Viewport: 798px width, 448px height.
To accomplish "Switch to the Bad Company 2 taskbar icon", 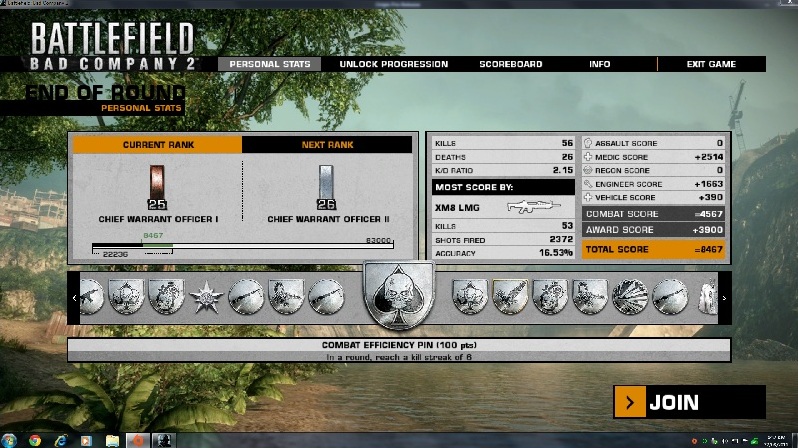I will pyautogui.click(x=164, y=440).
